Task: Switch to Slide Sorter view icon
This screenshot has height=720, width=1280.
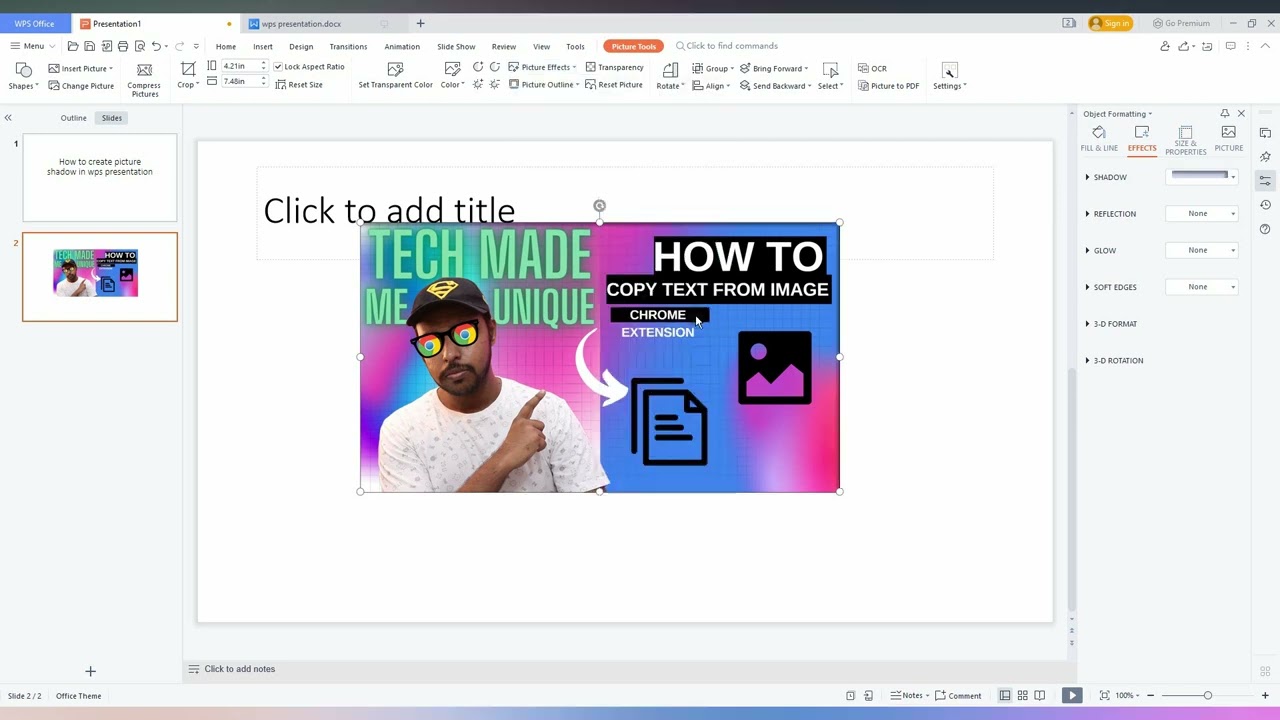Action: point(1022,695)
